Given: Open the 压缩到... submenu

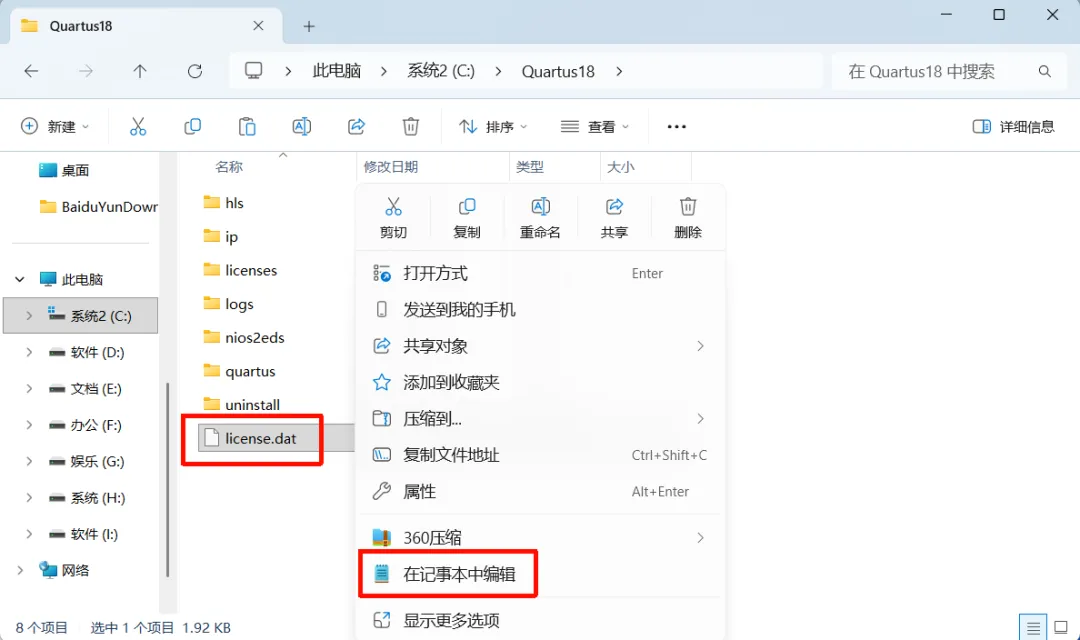Looking at the screenshot, I should pyautogui.click(x=541, y=419).
